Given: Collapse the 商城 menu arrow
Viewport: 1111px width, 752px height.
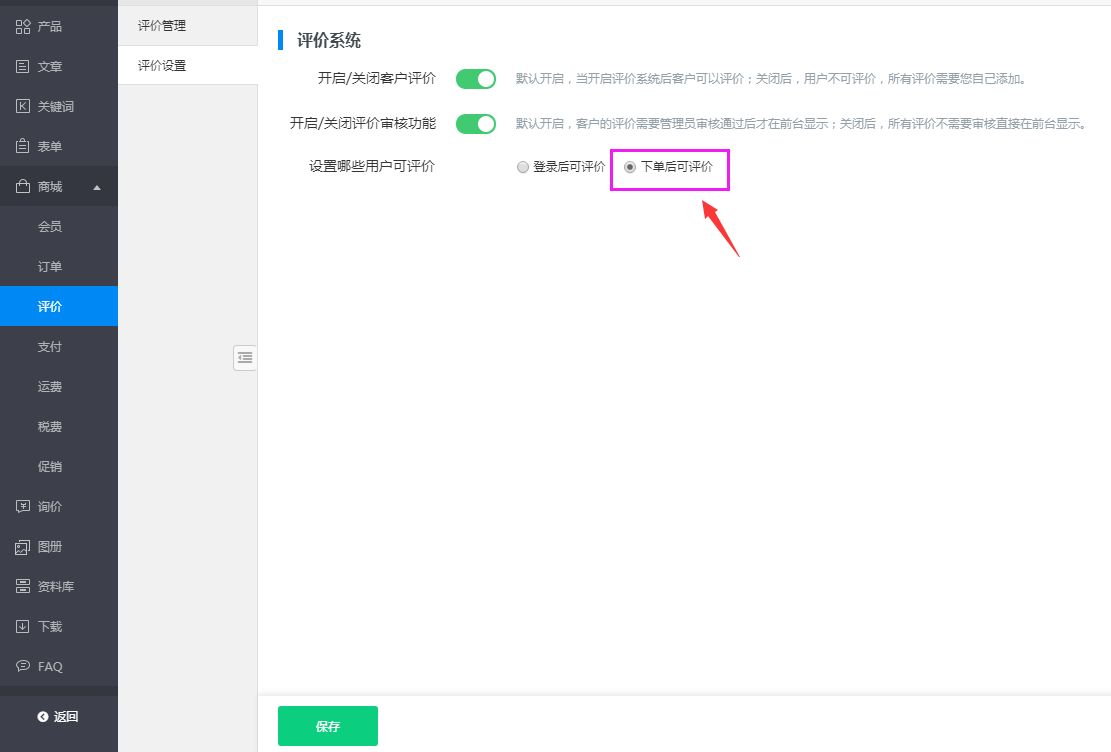Looking at the screenshot, I should click(97, 187).
